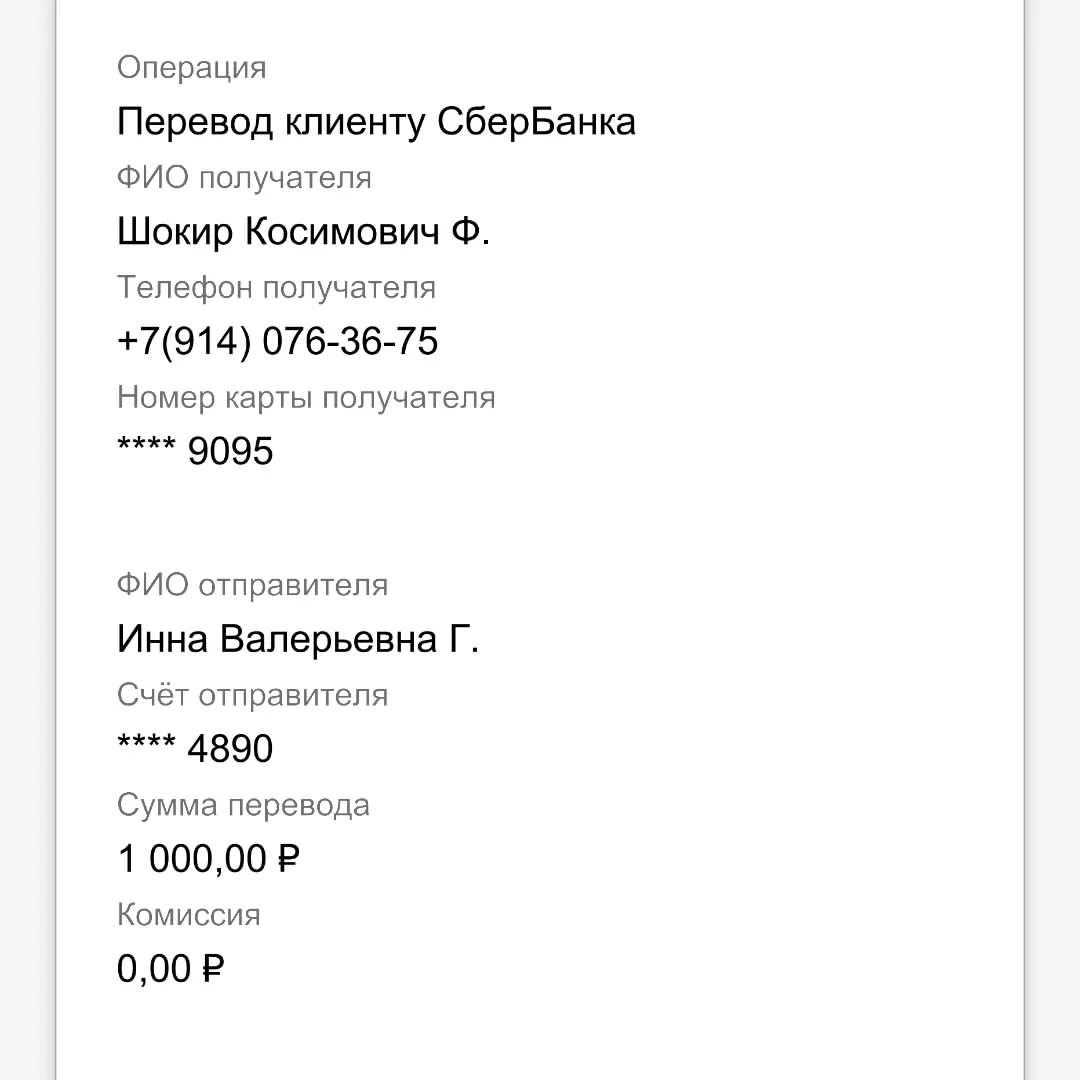Click the "Сумма перевода" label

pyautogui.click(x=243, y=806)
